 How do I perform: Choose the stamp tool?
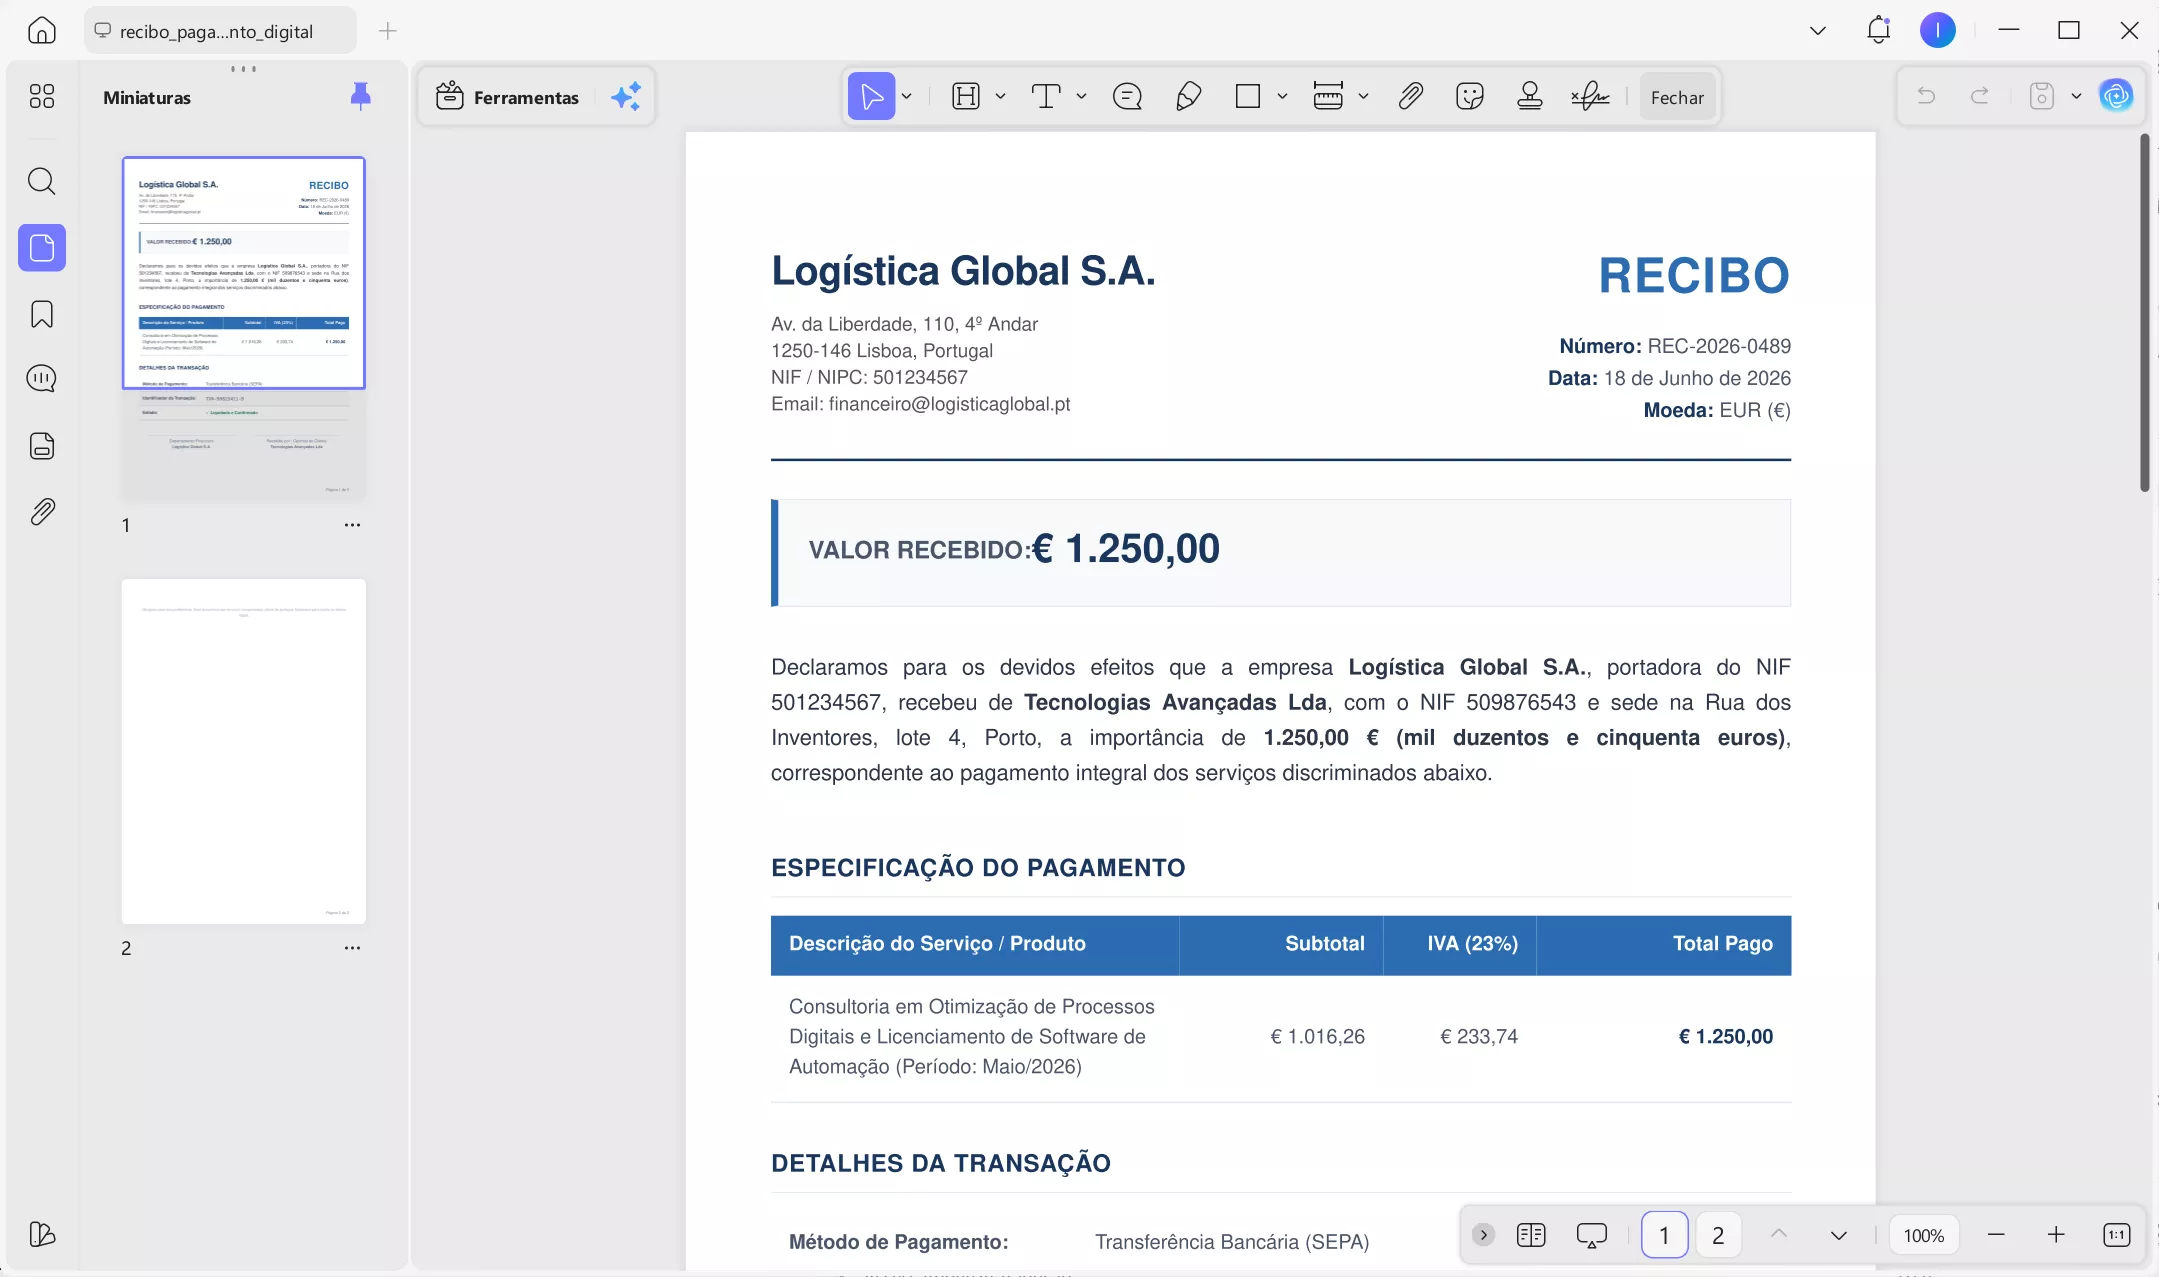pos(1529,96)
